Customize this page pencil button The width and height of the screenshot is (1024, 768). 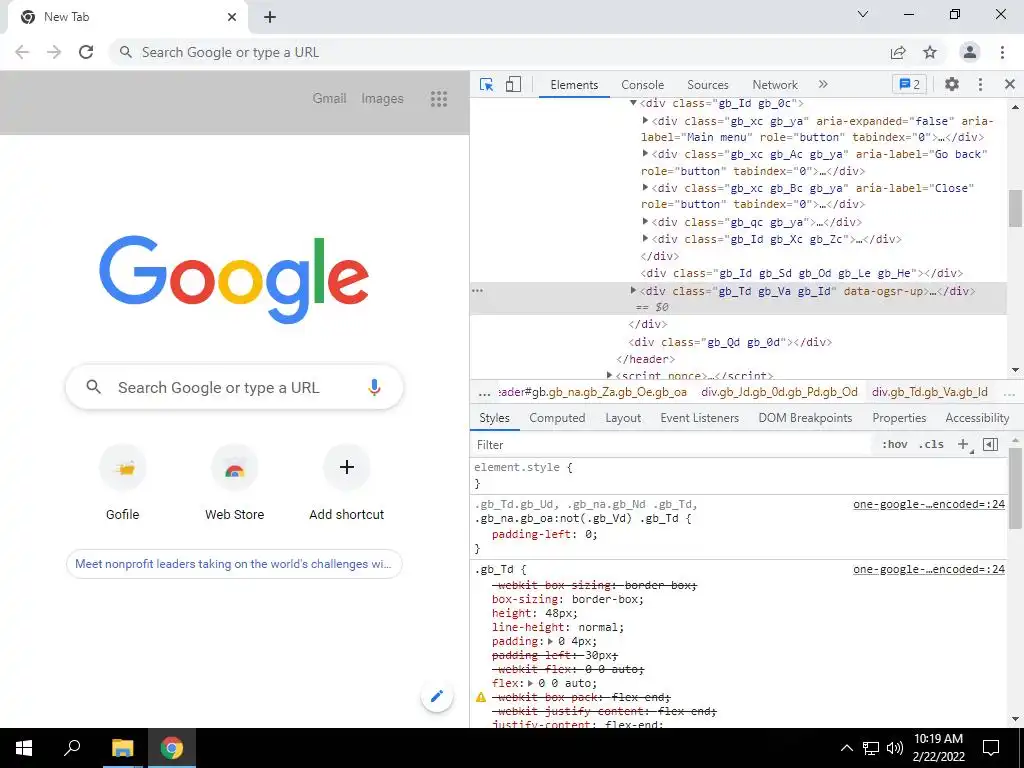coord(437,696)
